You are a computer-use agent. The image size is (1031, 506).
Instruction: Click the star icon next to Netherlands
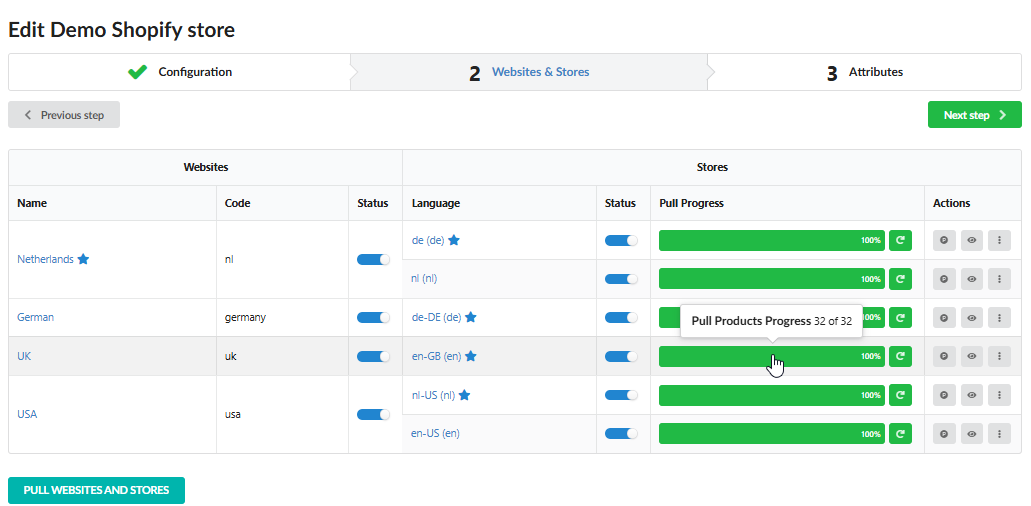coord(83,259)
